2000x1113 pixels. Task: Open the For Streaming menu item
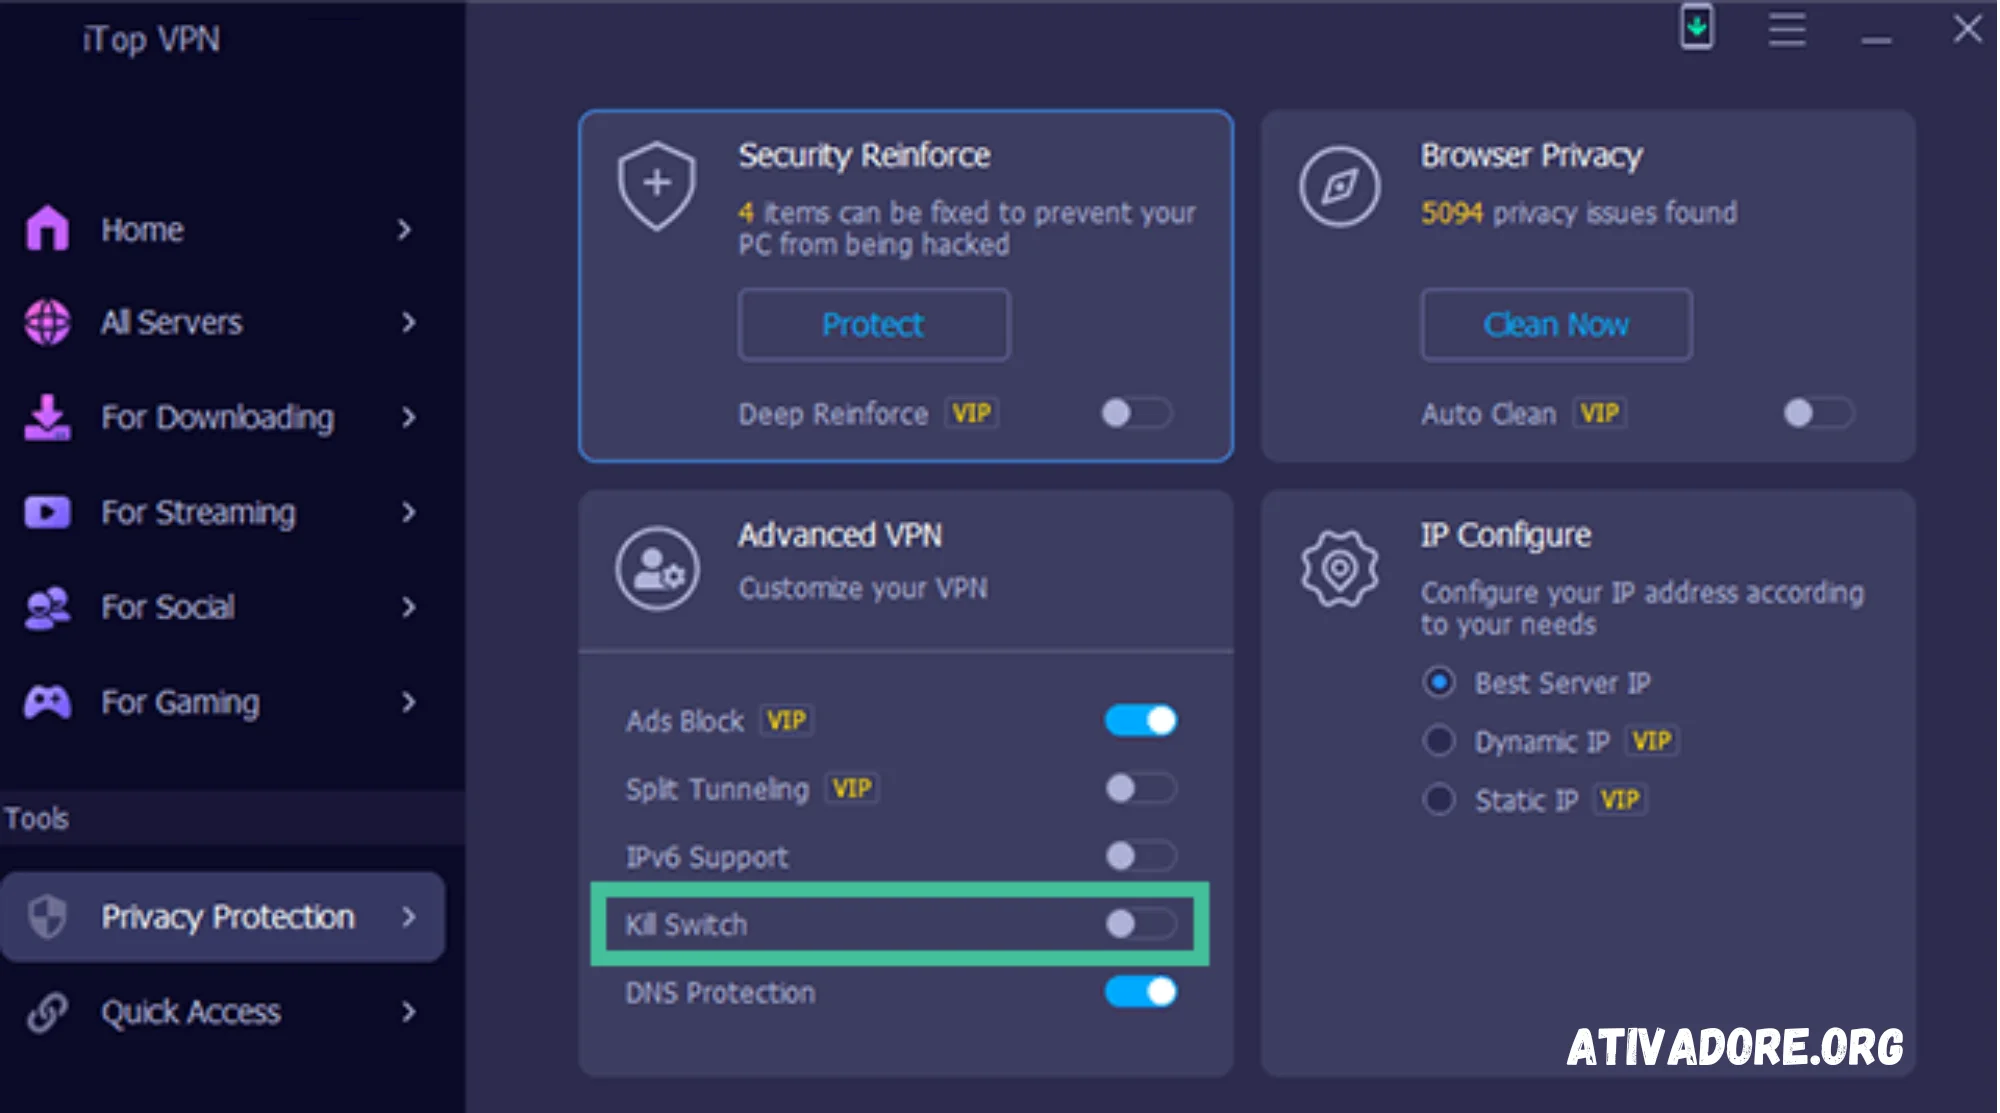222,512
